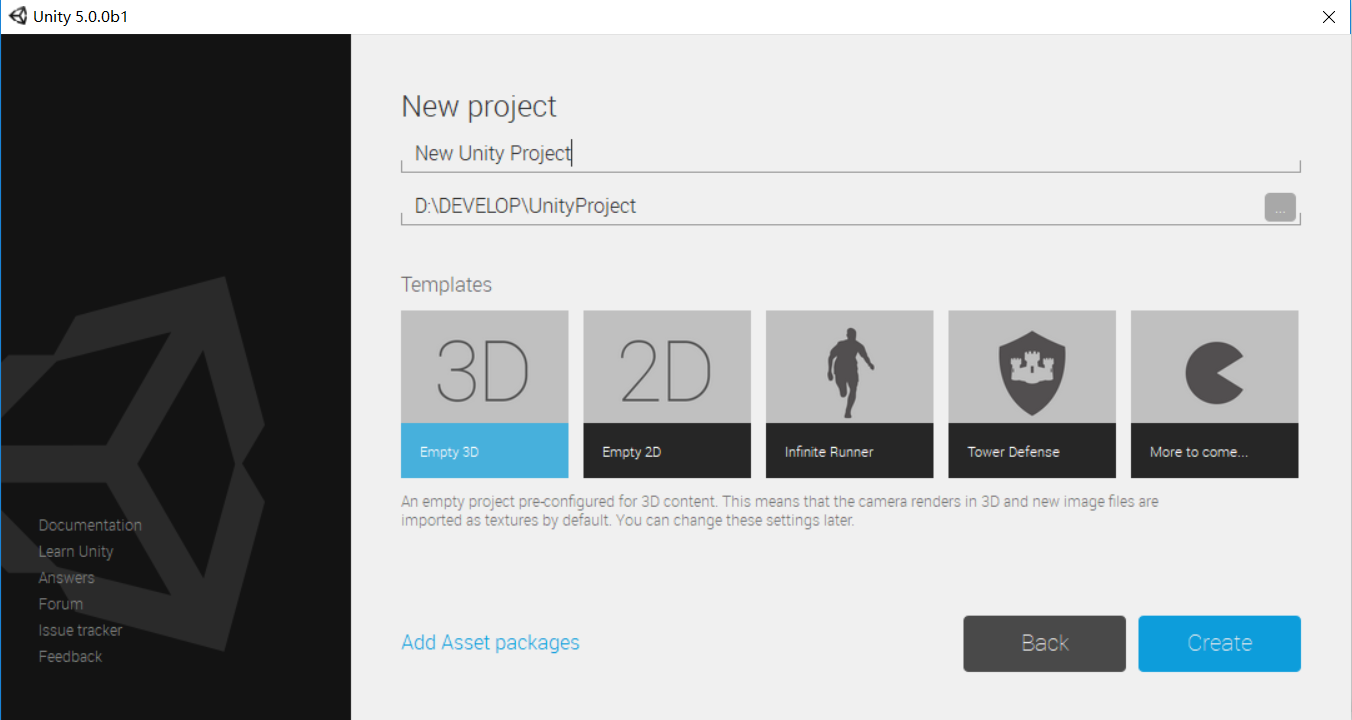This screenshot has height=720, width=1352.
Task: Open the Feedback link
Action: 70,656
